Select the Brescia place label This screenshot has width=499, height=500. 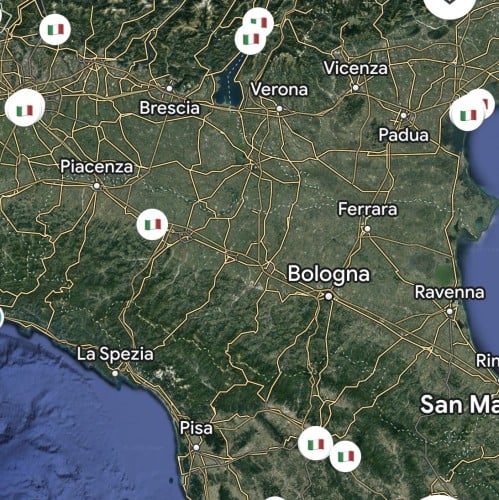click(169, 108)
